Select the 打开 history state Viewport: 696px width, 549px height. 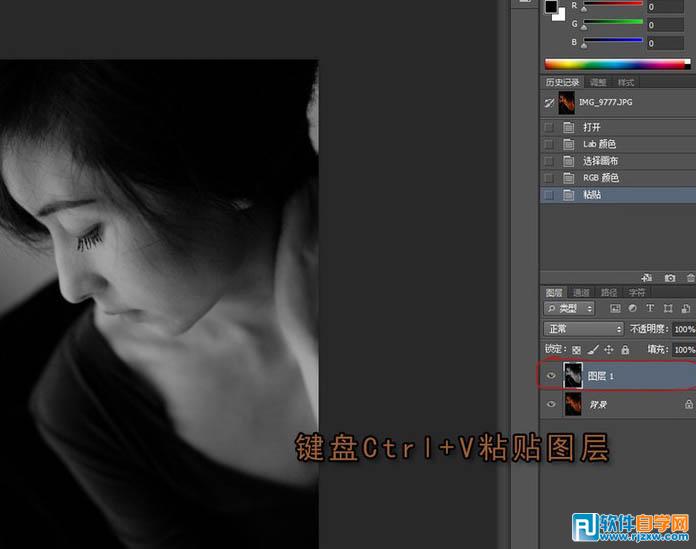click(x=618, y=127)
